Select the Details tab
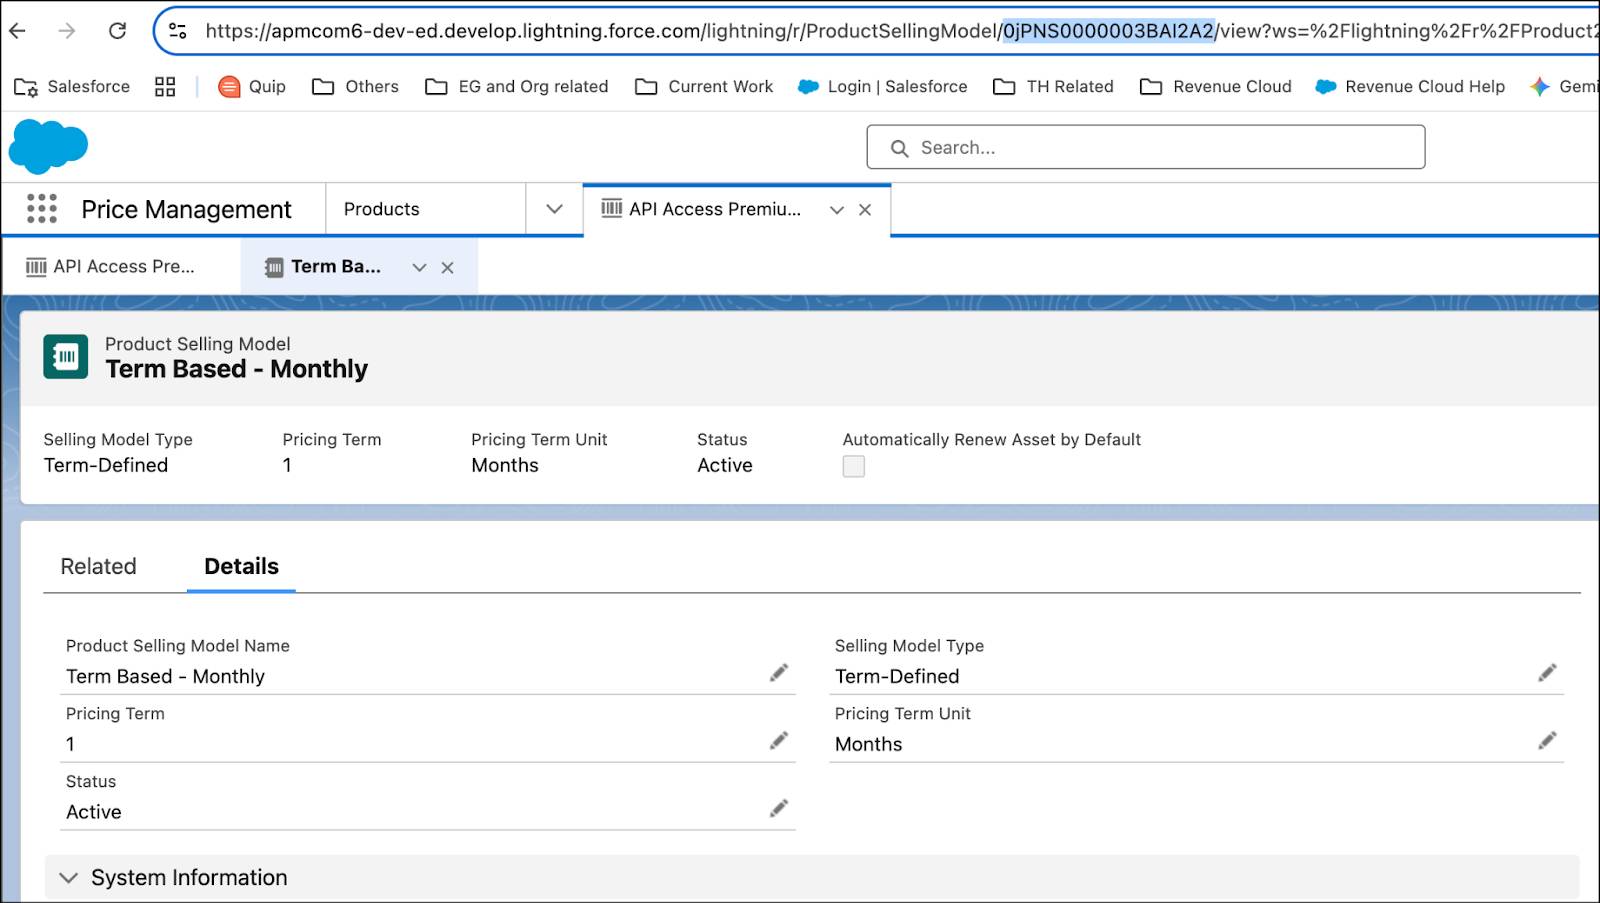Viewport: 1600px width, 903px height. click(241, 566)
